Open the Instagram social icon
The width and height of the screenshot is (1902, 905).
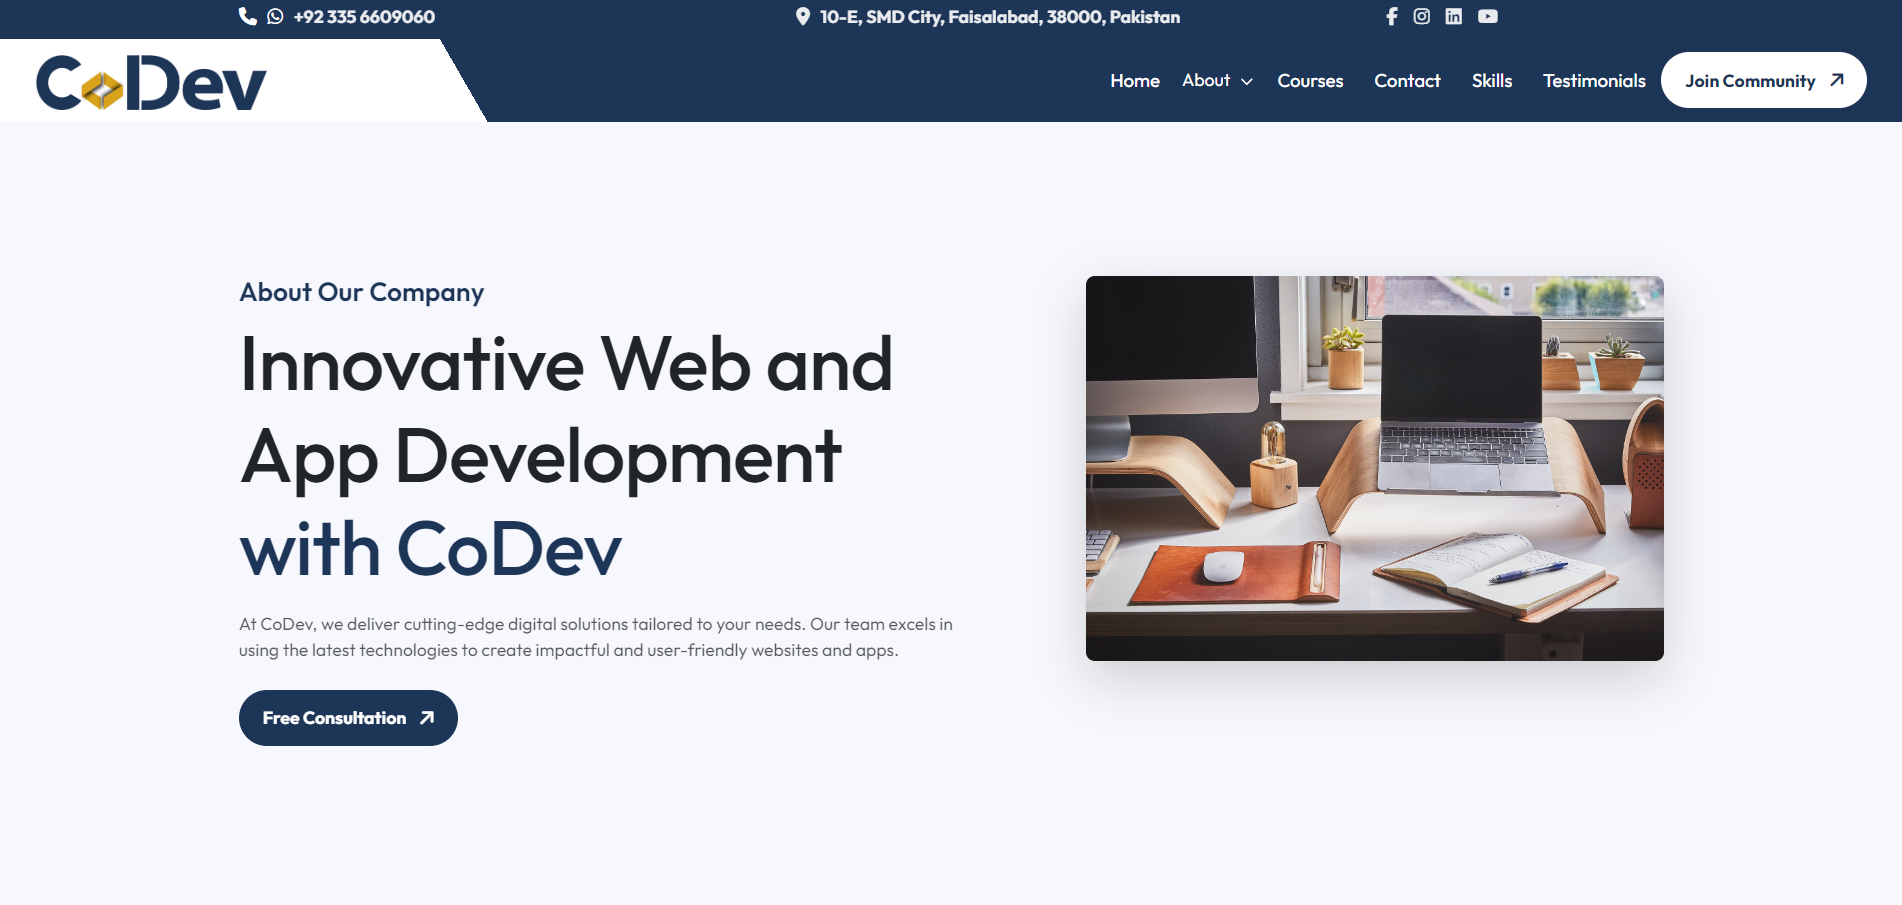1421,16
